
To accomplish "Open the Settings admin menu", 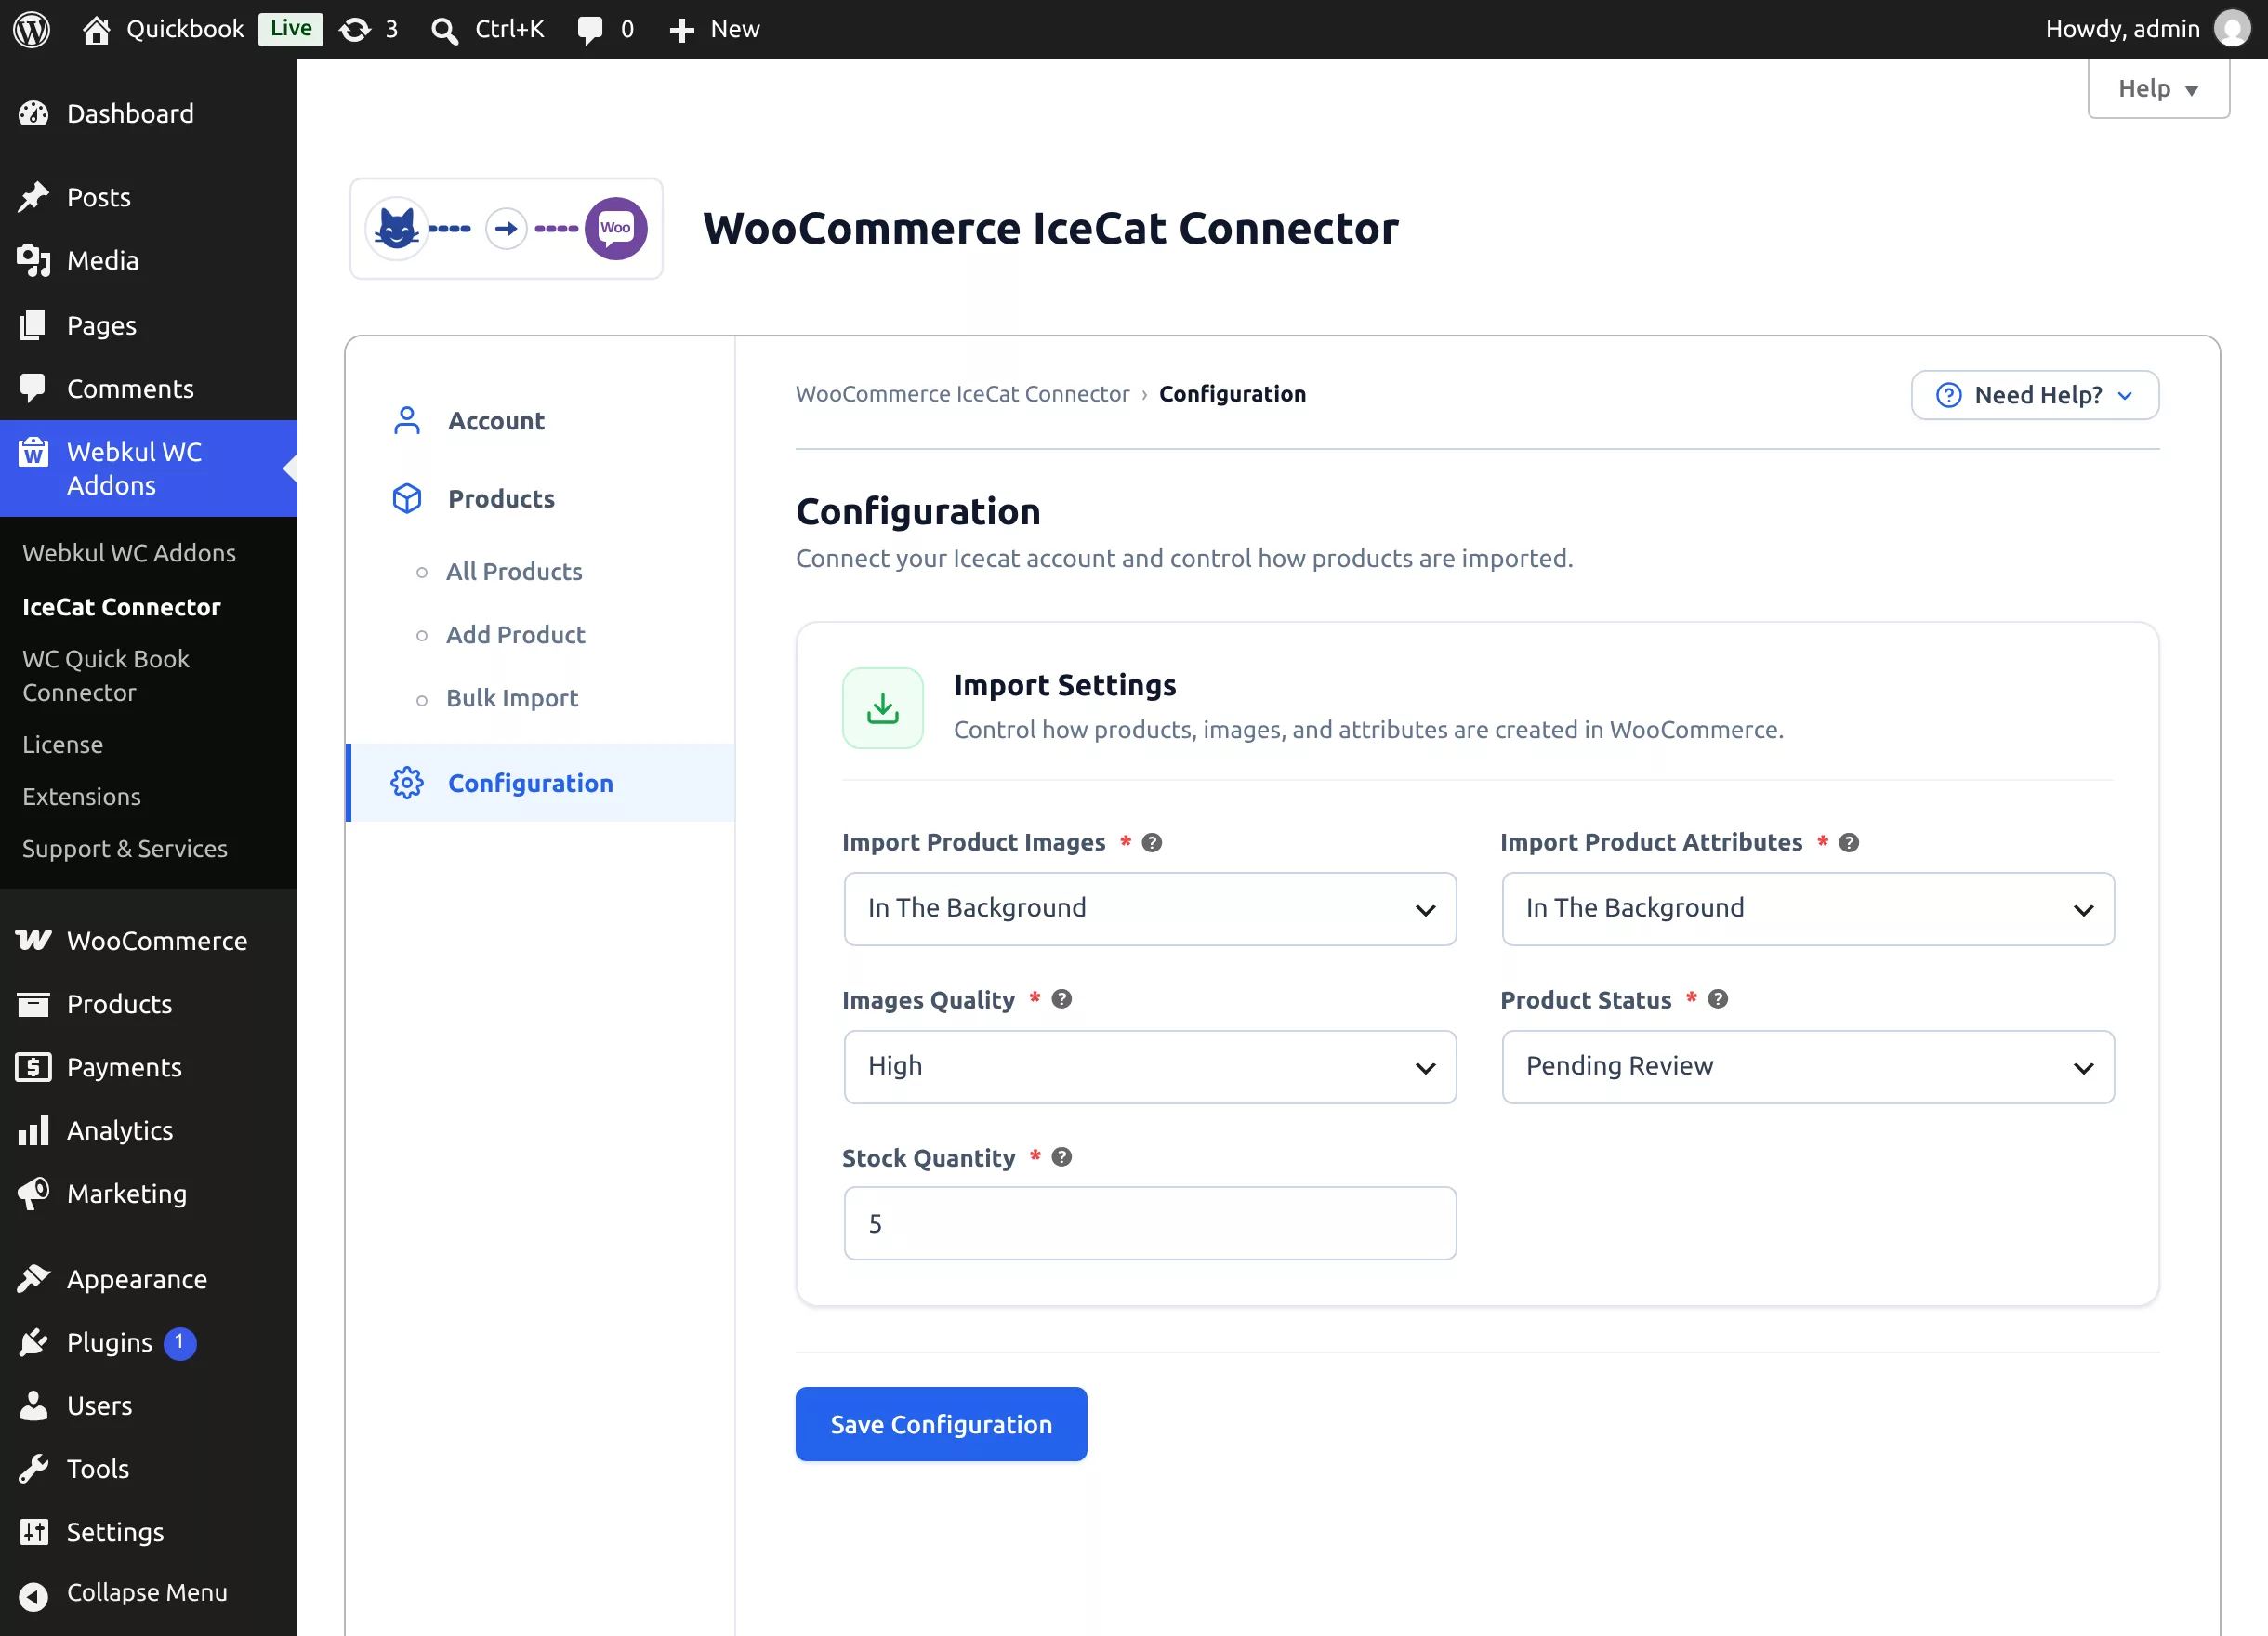I will click(x=148, y=1532).
